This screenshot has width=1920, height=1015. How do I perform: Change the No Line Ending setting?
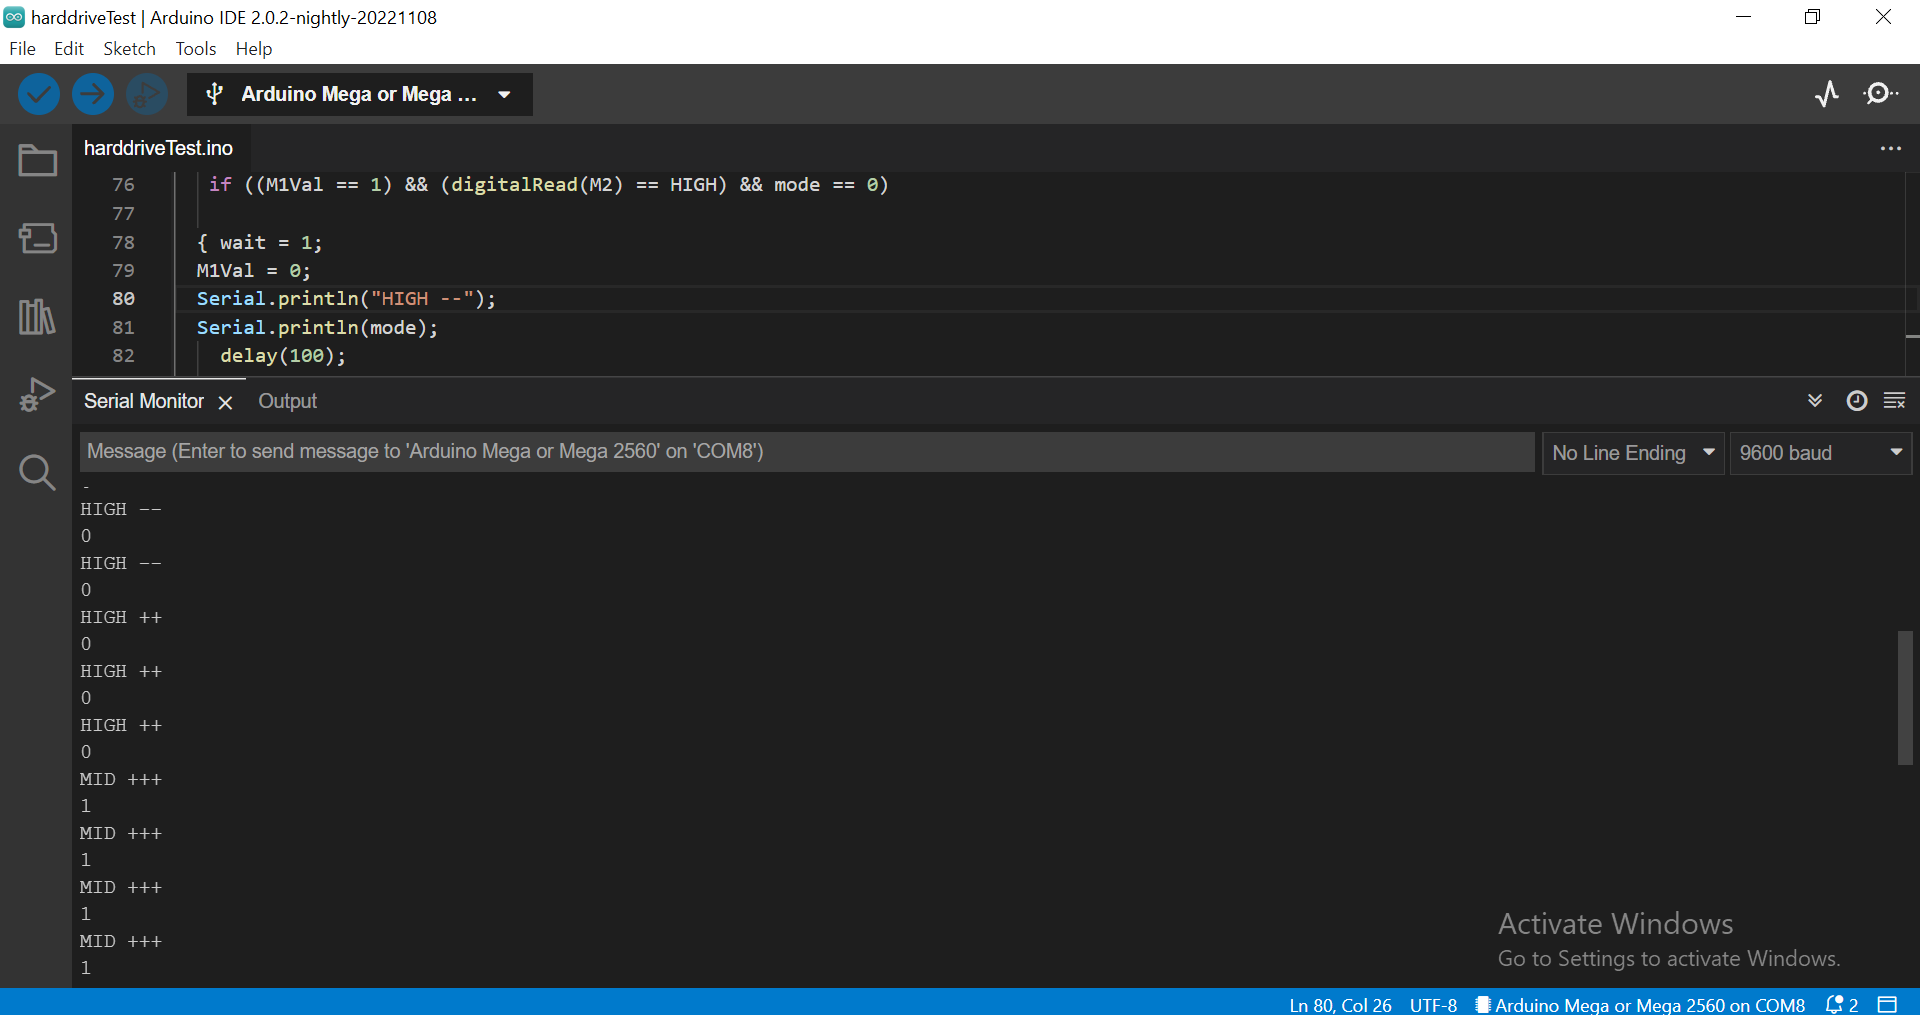(x=1632, y=452)
